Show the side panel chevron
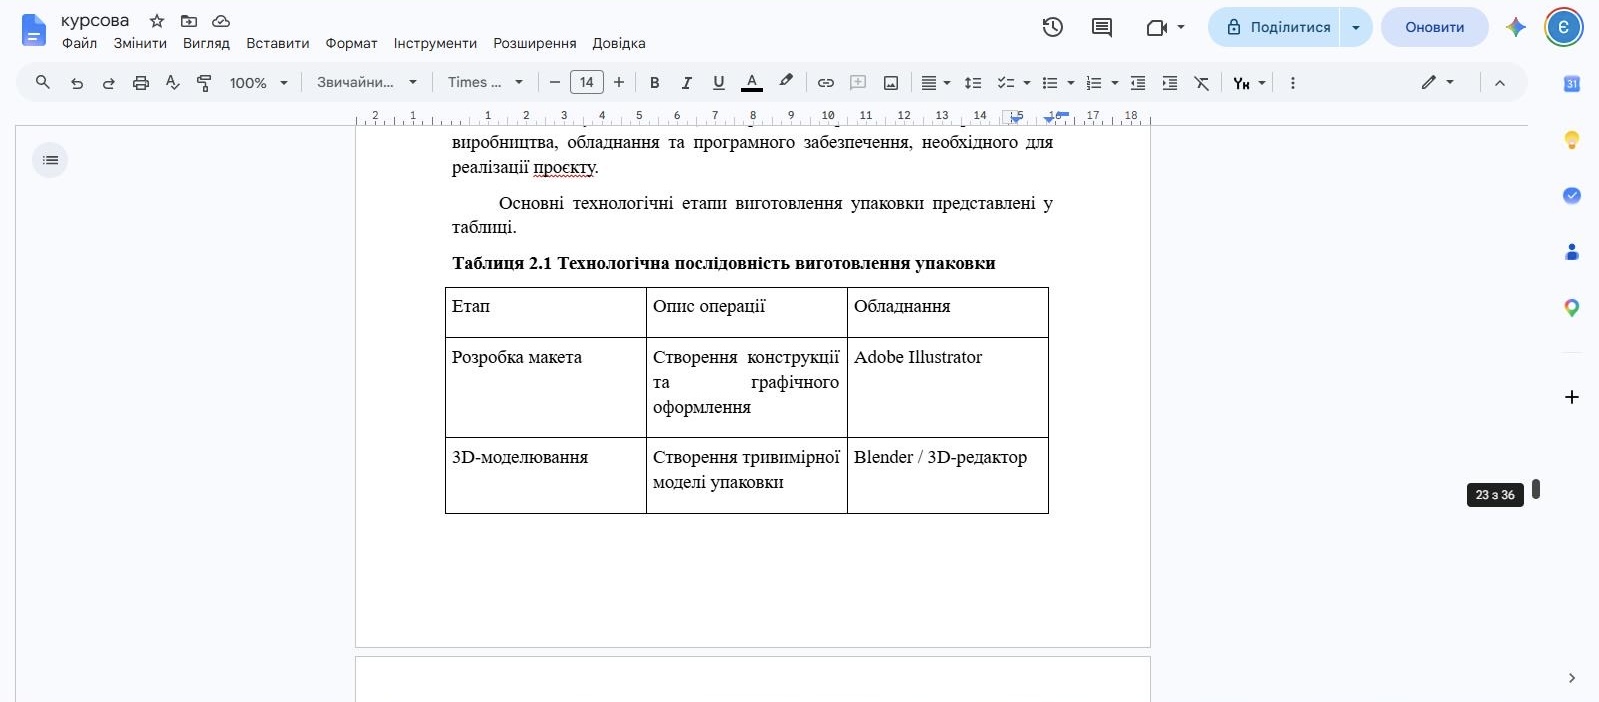 [x=1572, y=678]
